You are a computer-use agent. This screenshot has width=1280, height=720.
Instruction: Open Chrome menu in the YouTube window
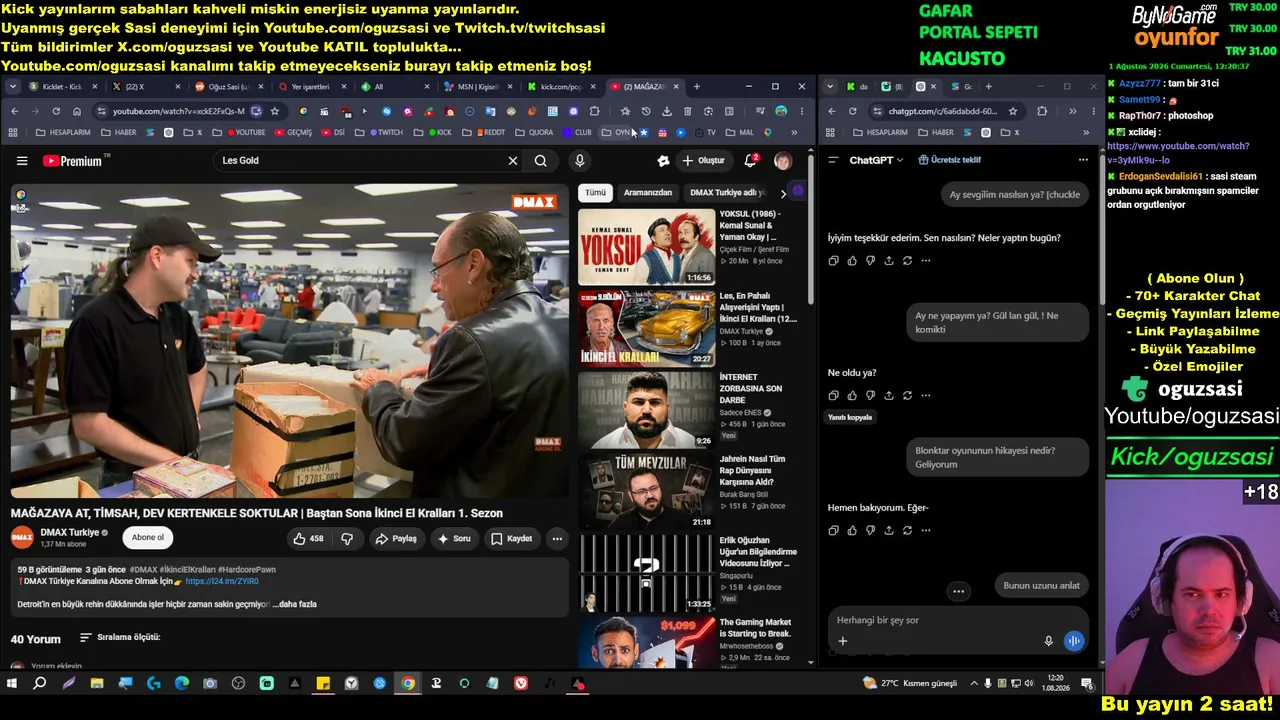click(x=801, y=111)
